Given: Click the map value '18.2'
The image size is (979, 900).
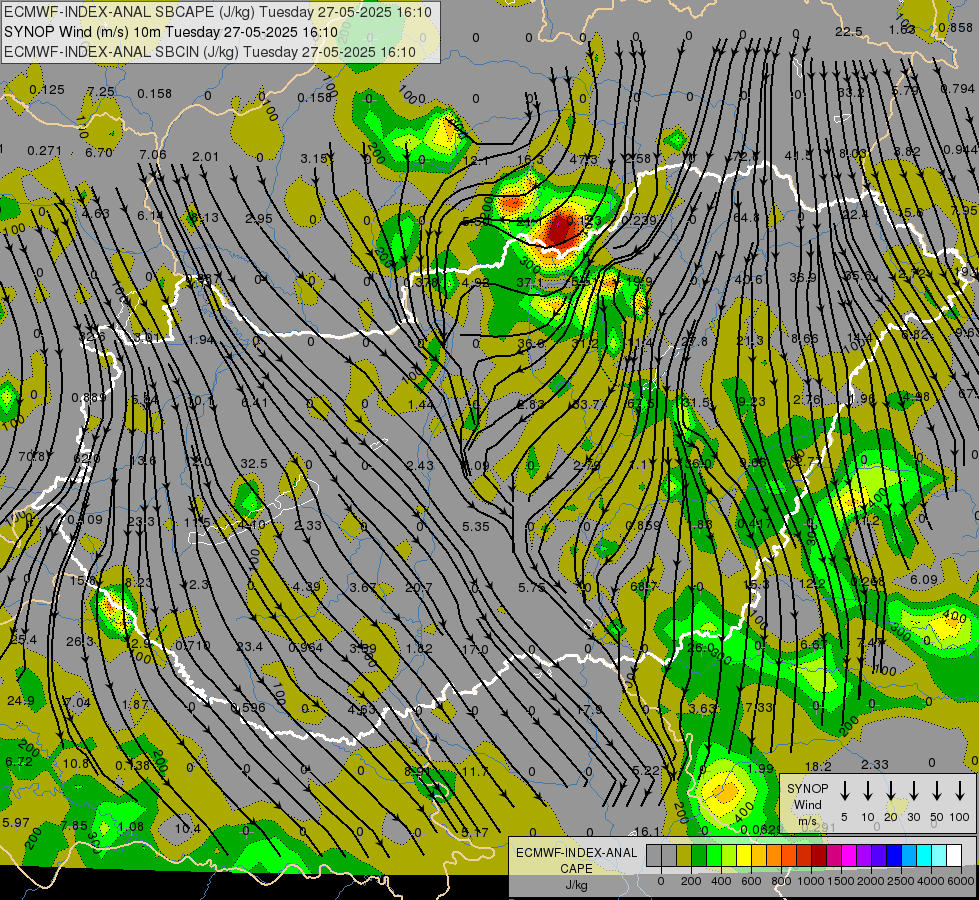Looking at the screenshot, I should 818,766.
